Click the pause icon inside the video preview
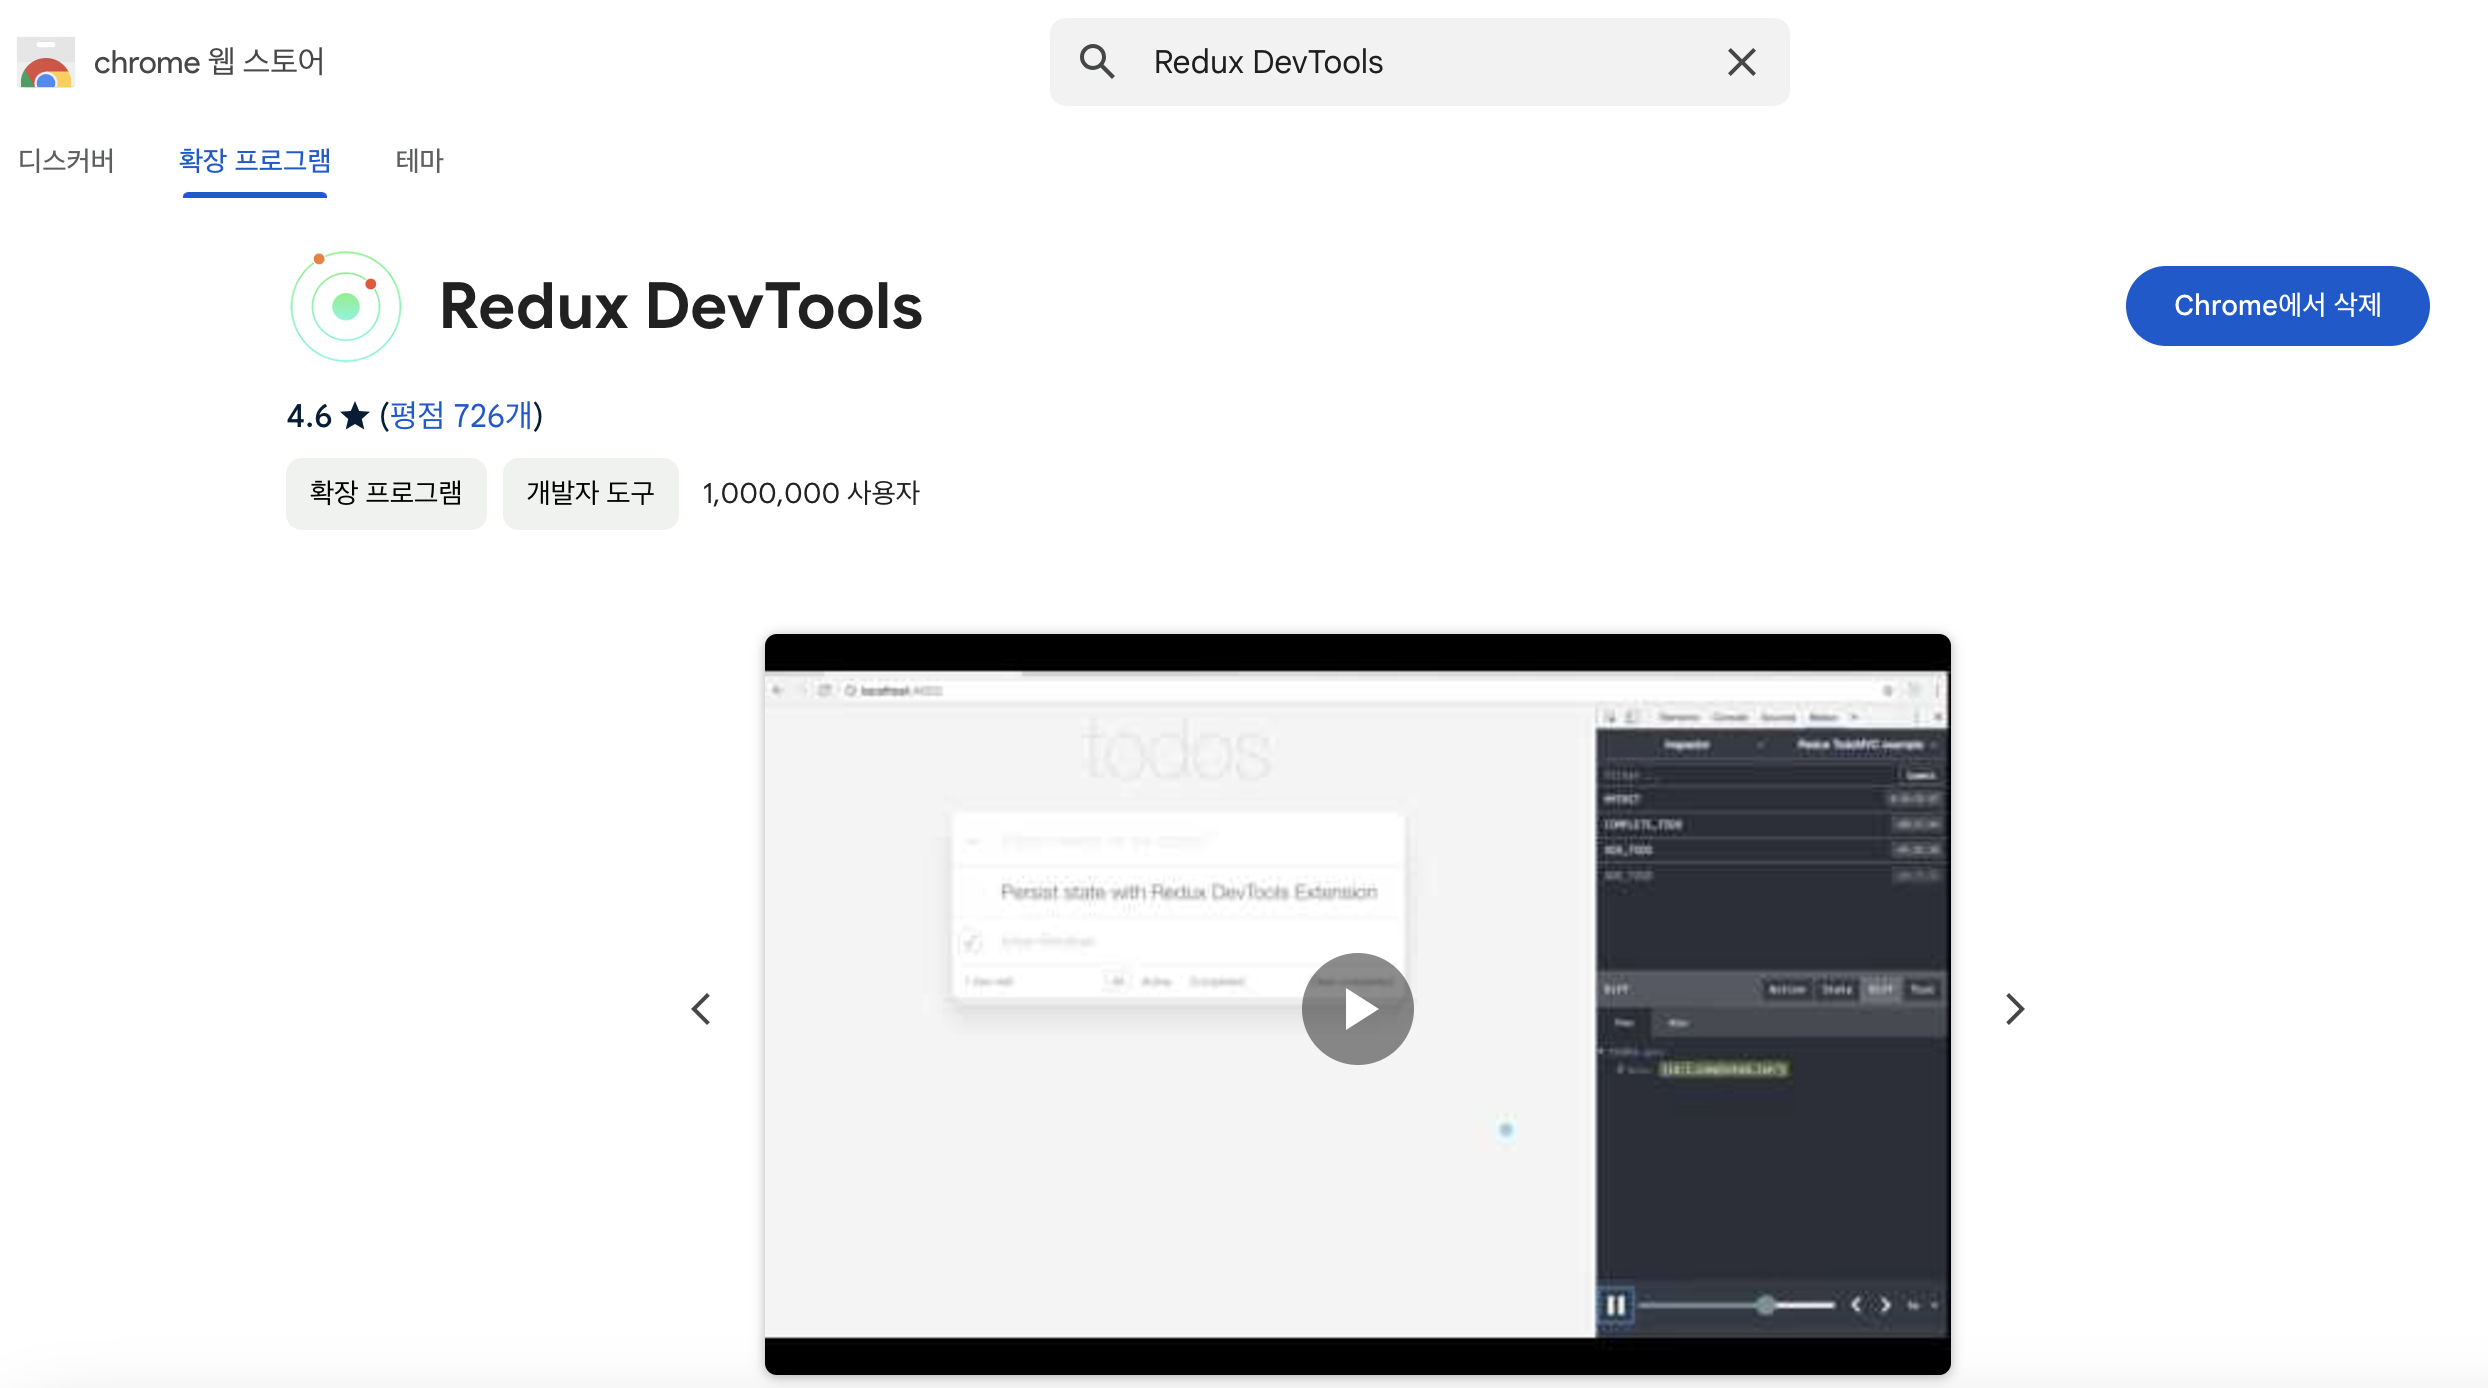The image size is (2488, 1388). 1615,1305
